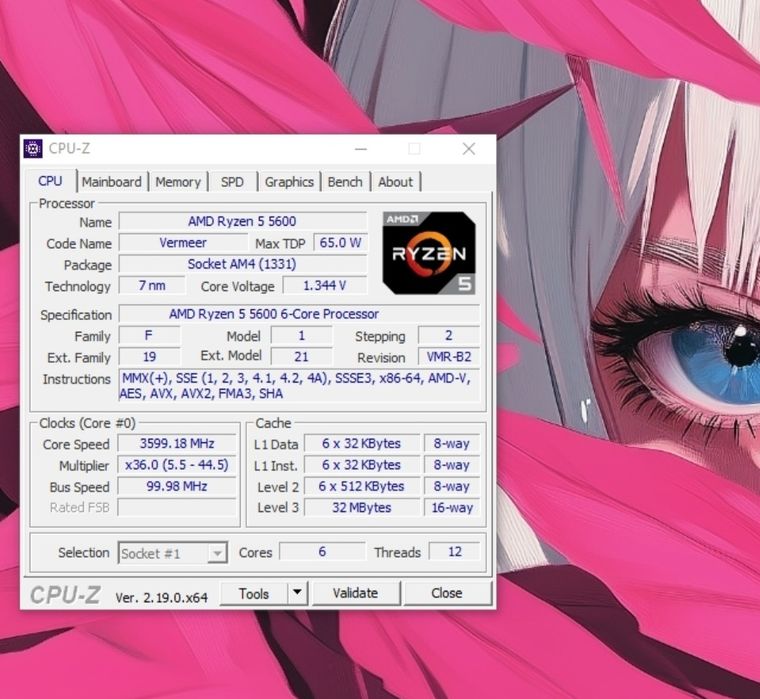
Task: Click the Technology value 7 nm
Action: [152, 286]
